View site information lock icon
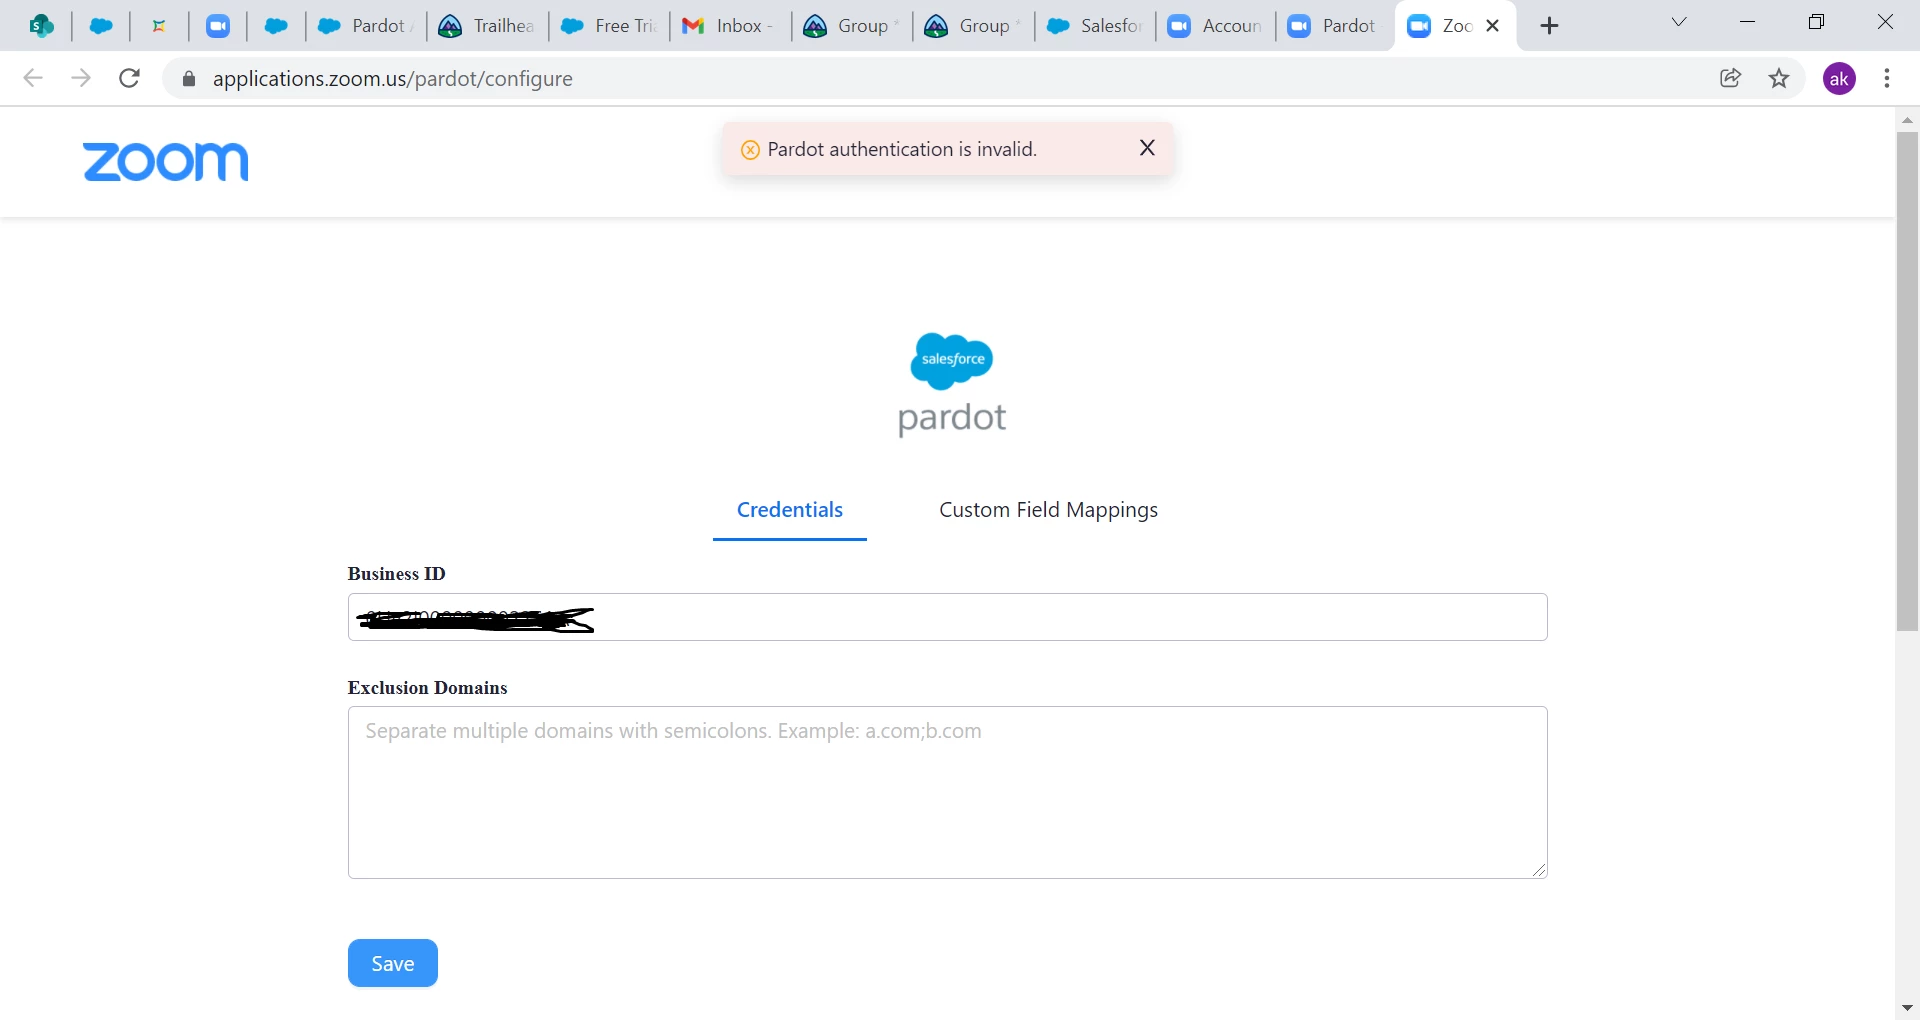Screen dimensions: 1920x1020 coord(188,78)
